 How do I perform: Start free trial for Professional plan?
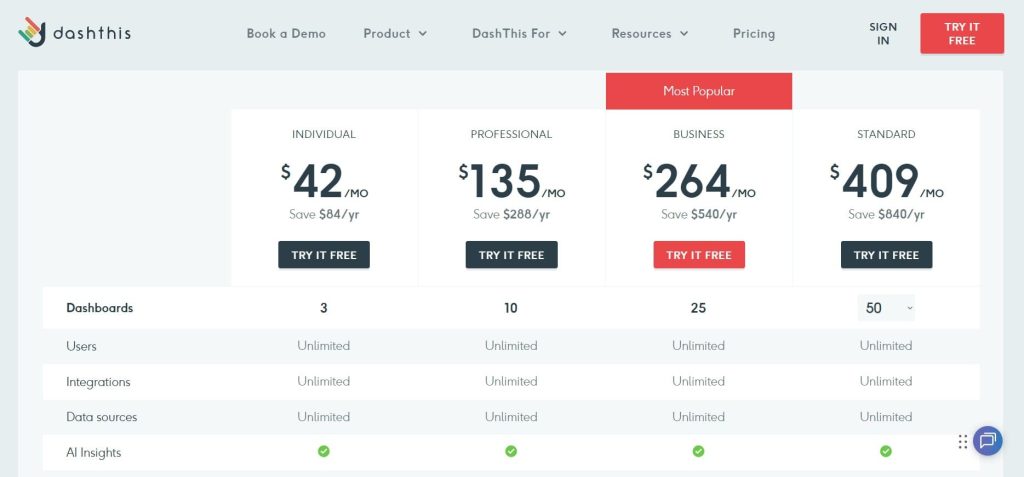pos(511,255)
